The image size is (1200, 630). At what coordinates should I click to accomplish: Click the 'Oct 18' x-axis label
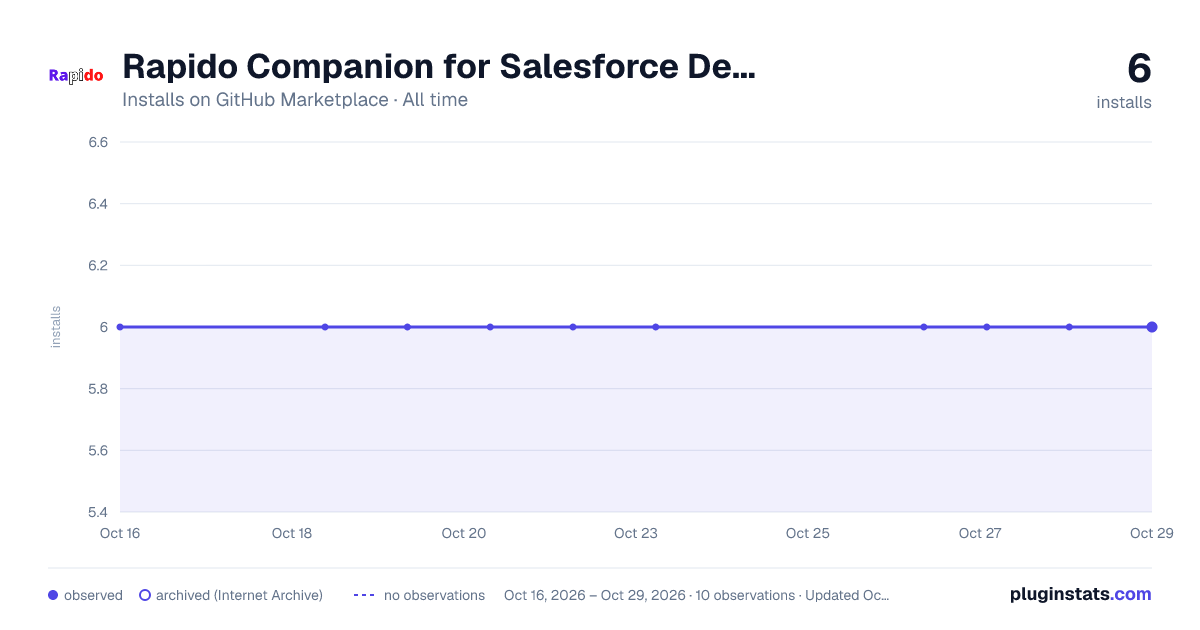(292, 533)
